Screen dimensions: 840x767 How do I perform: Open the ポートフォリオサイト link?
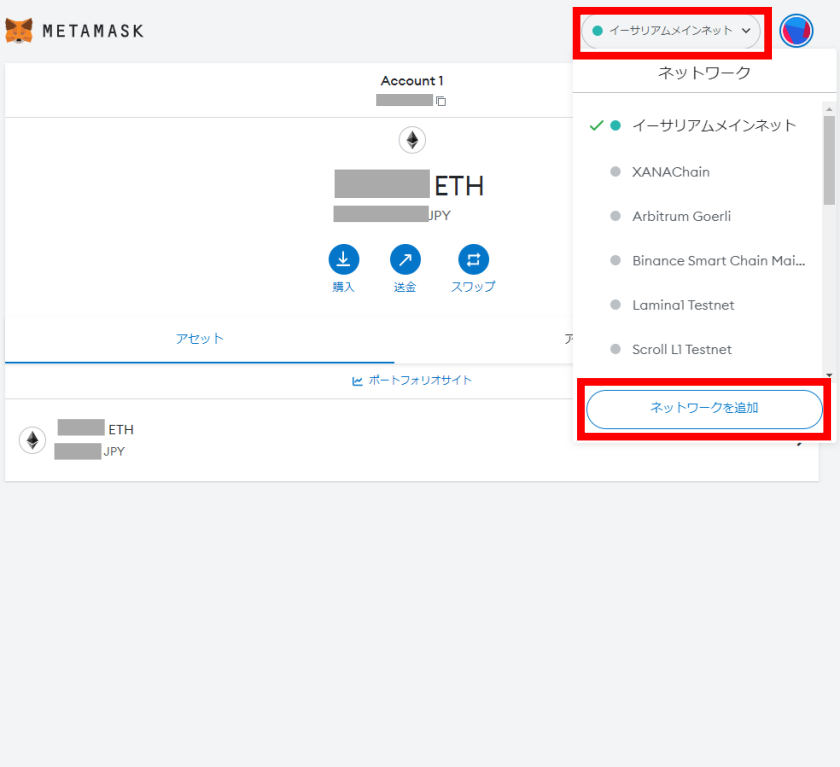pos(412,381)
